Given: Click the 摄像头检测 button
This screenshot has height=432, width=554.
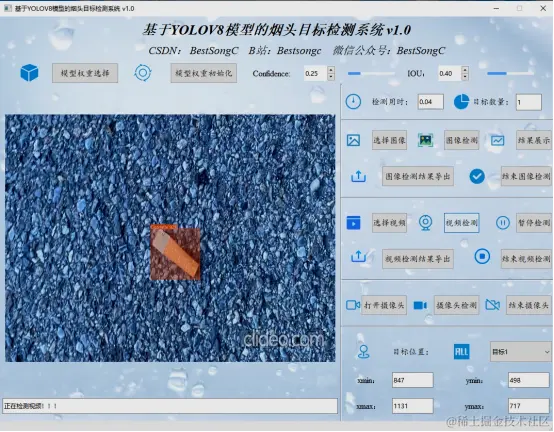Looking at the screenshot, I should 456,305.
